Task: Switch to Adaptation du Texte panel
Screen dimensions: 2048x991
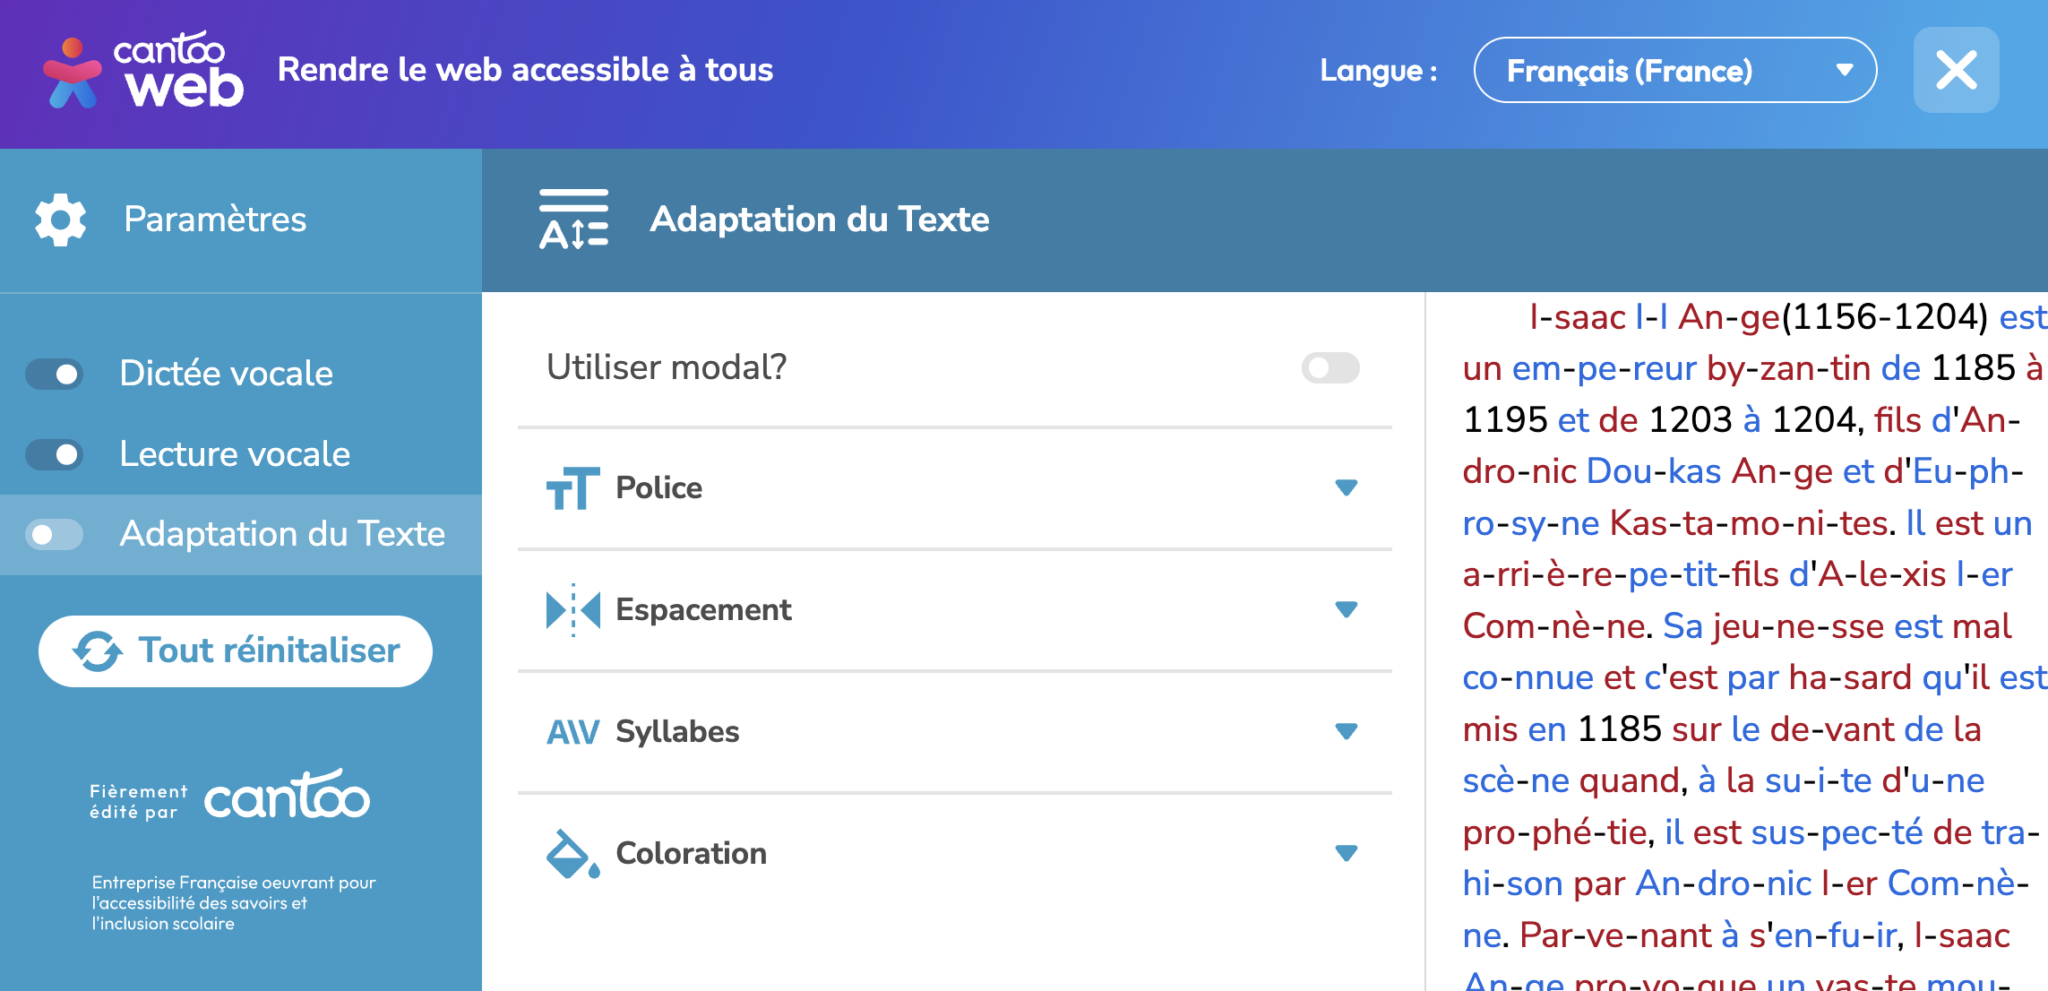Action: coord(281,534)
